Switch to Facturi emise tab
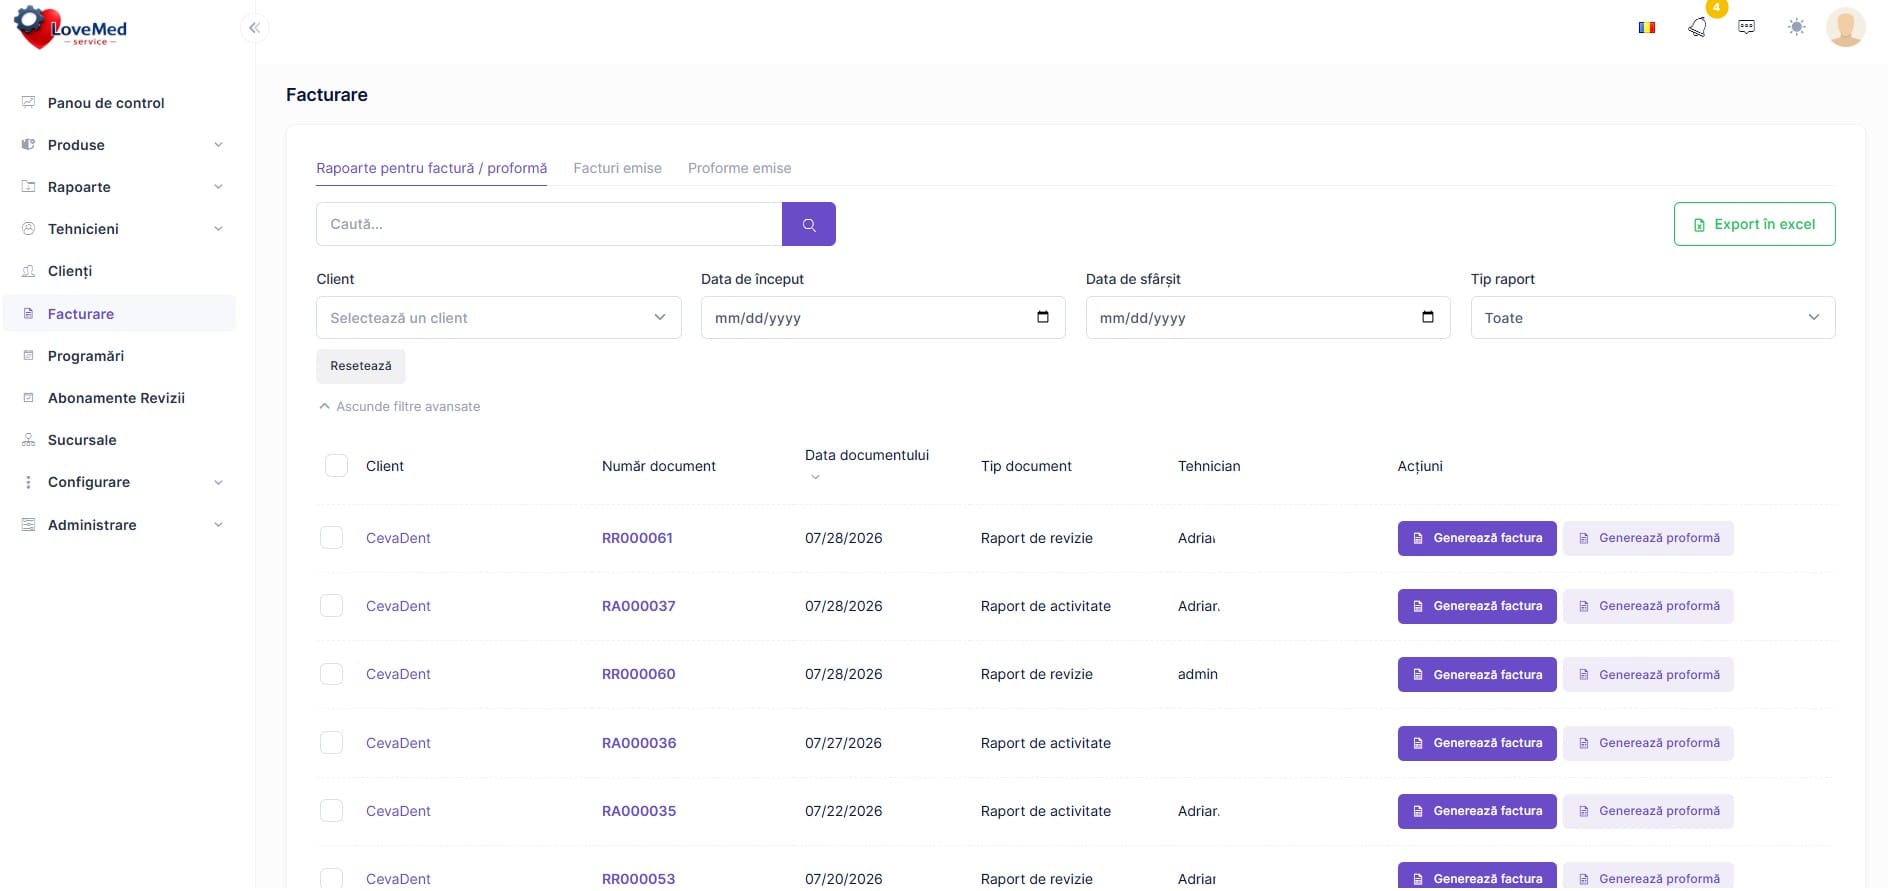 (617, 168)
